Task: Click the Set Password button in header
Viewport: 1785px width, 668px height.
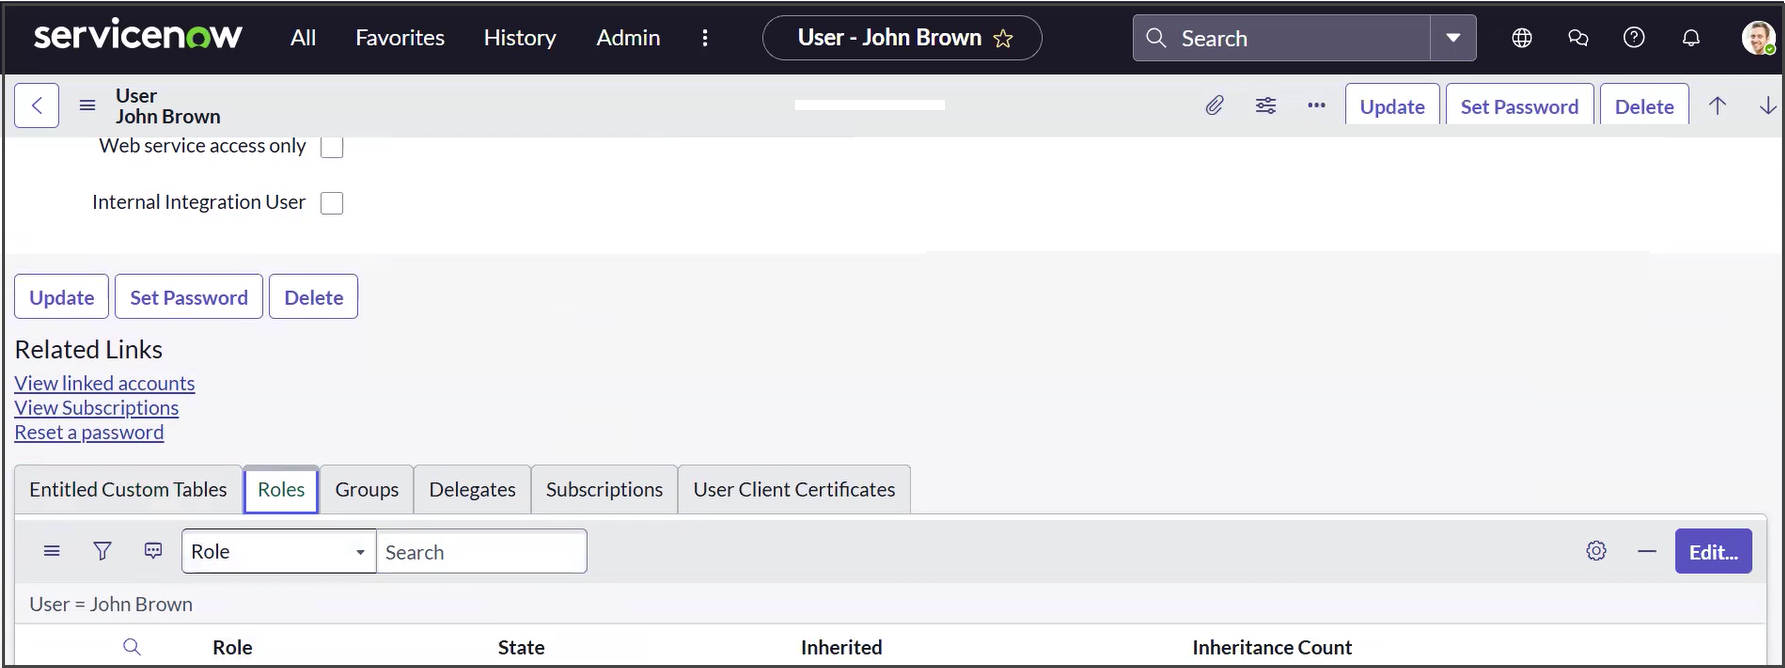Action: (1519, 106)
